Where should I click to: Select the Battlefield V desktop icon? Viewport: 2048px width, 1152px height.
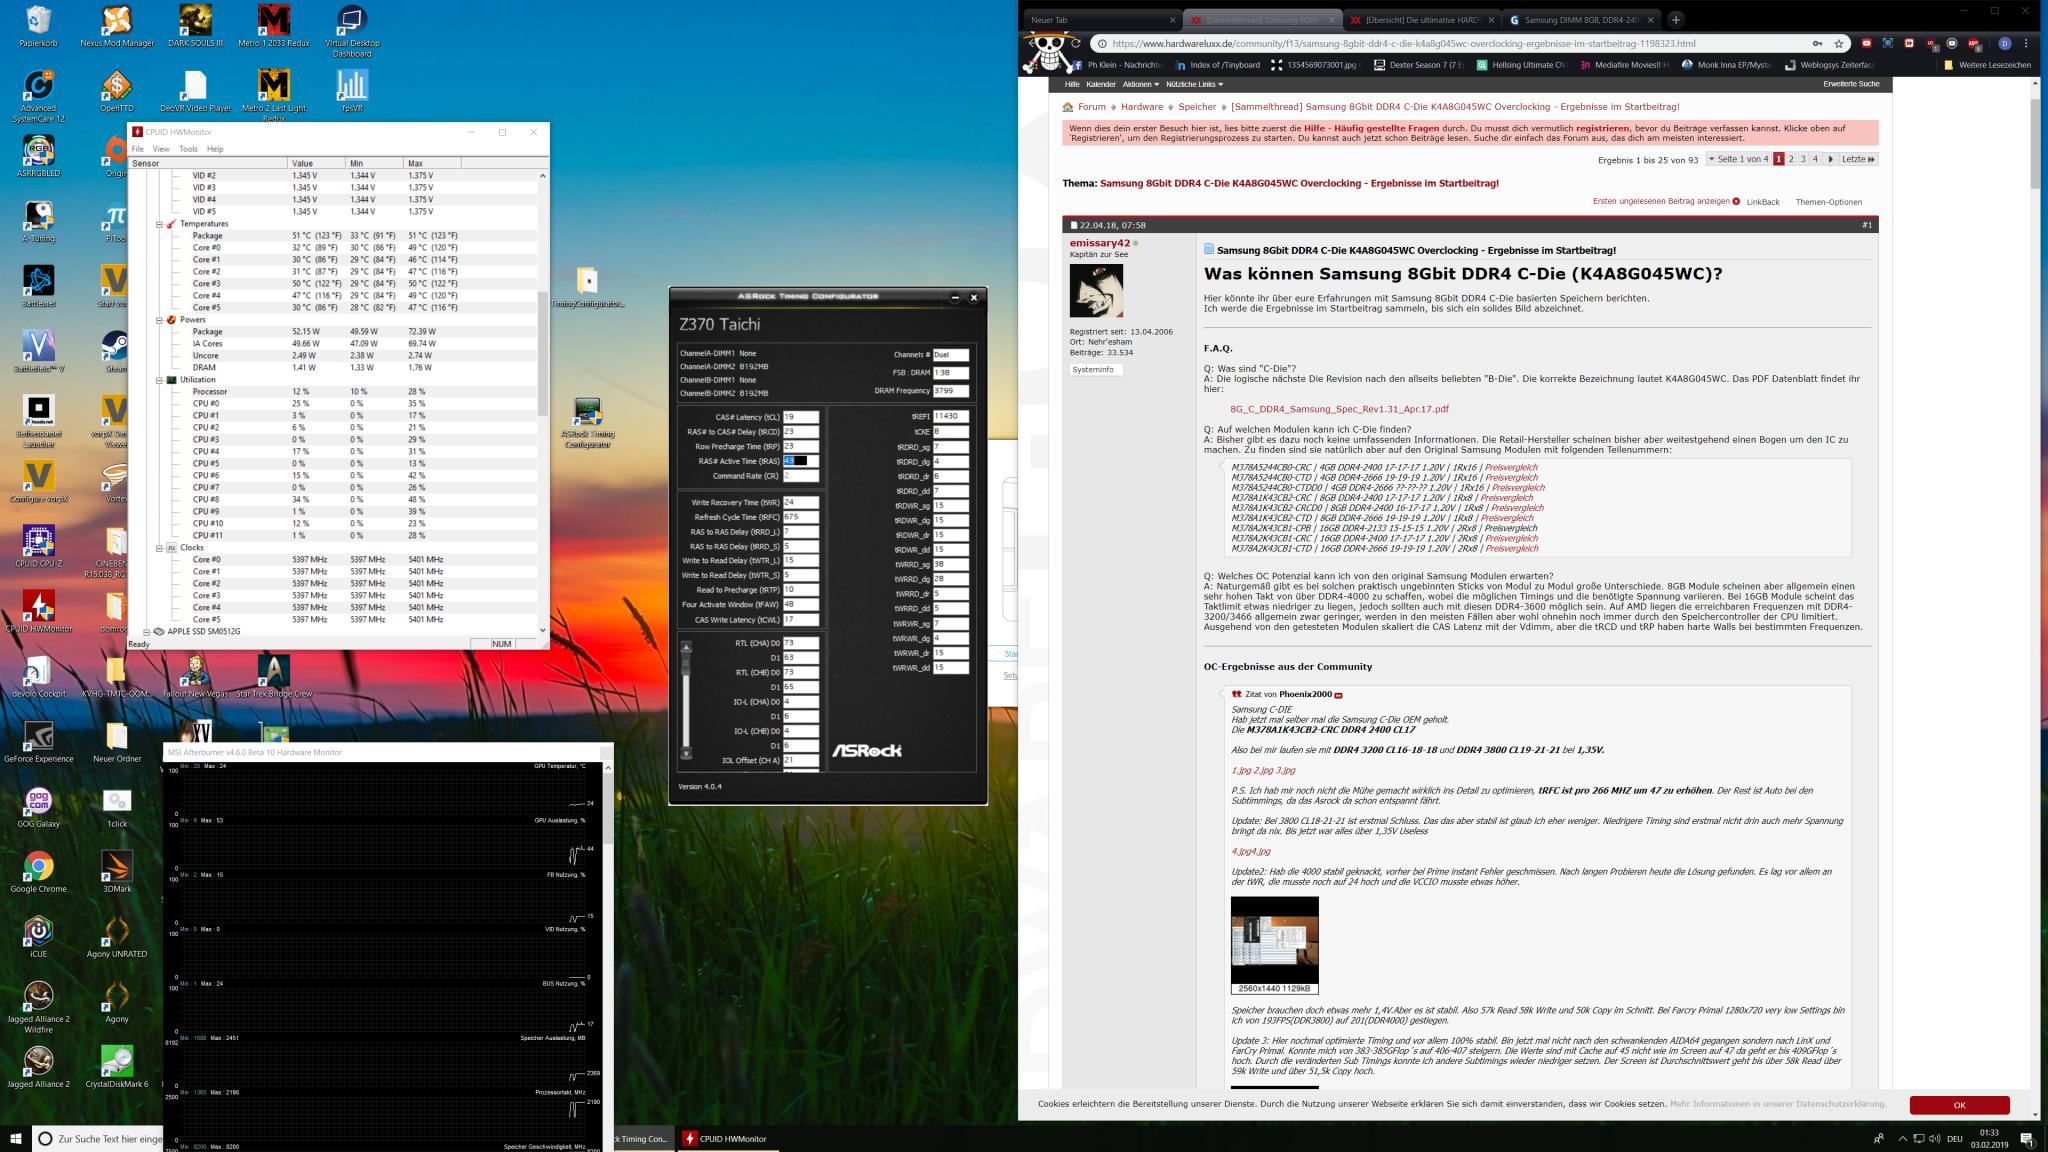pyautogui.click(x=38, y=352)
